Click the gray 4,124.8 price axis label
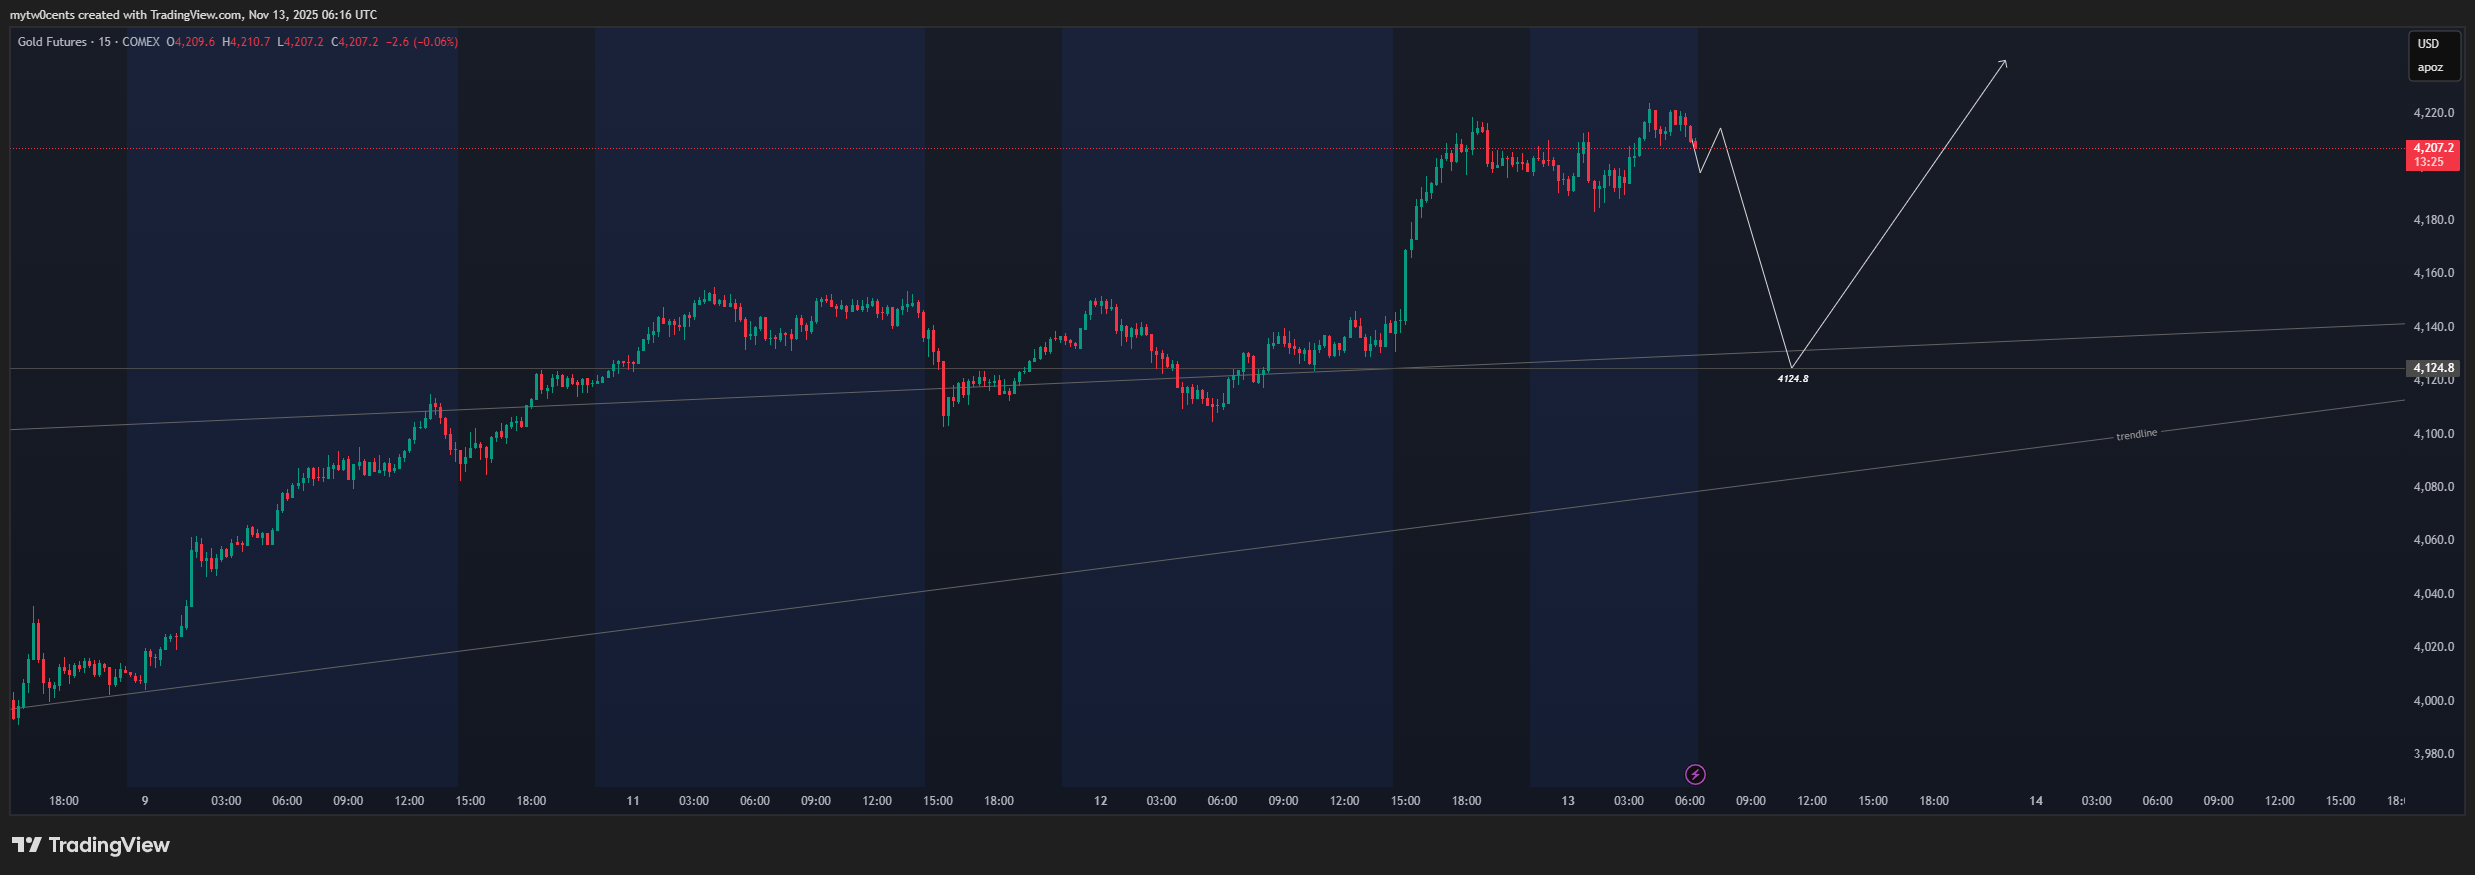This screenshot has height=875, width=2475. [2433, 368]
